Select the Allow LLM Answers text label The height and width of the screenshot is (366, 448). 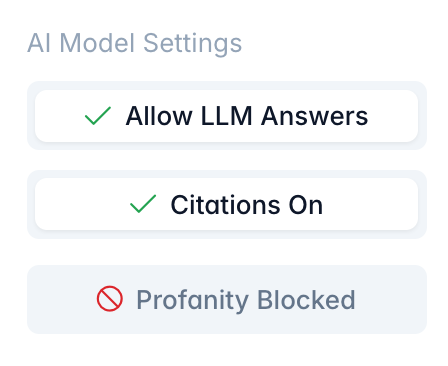tap(247, 116)
